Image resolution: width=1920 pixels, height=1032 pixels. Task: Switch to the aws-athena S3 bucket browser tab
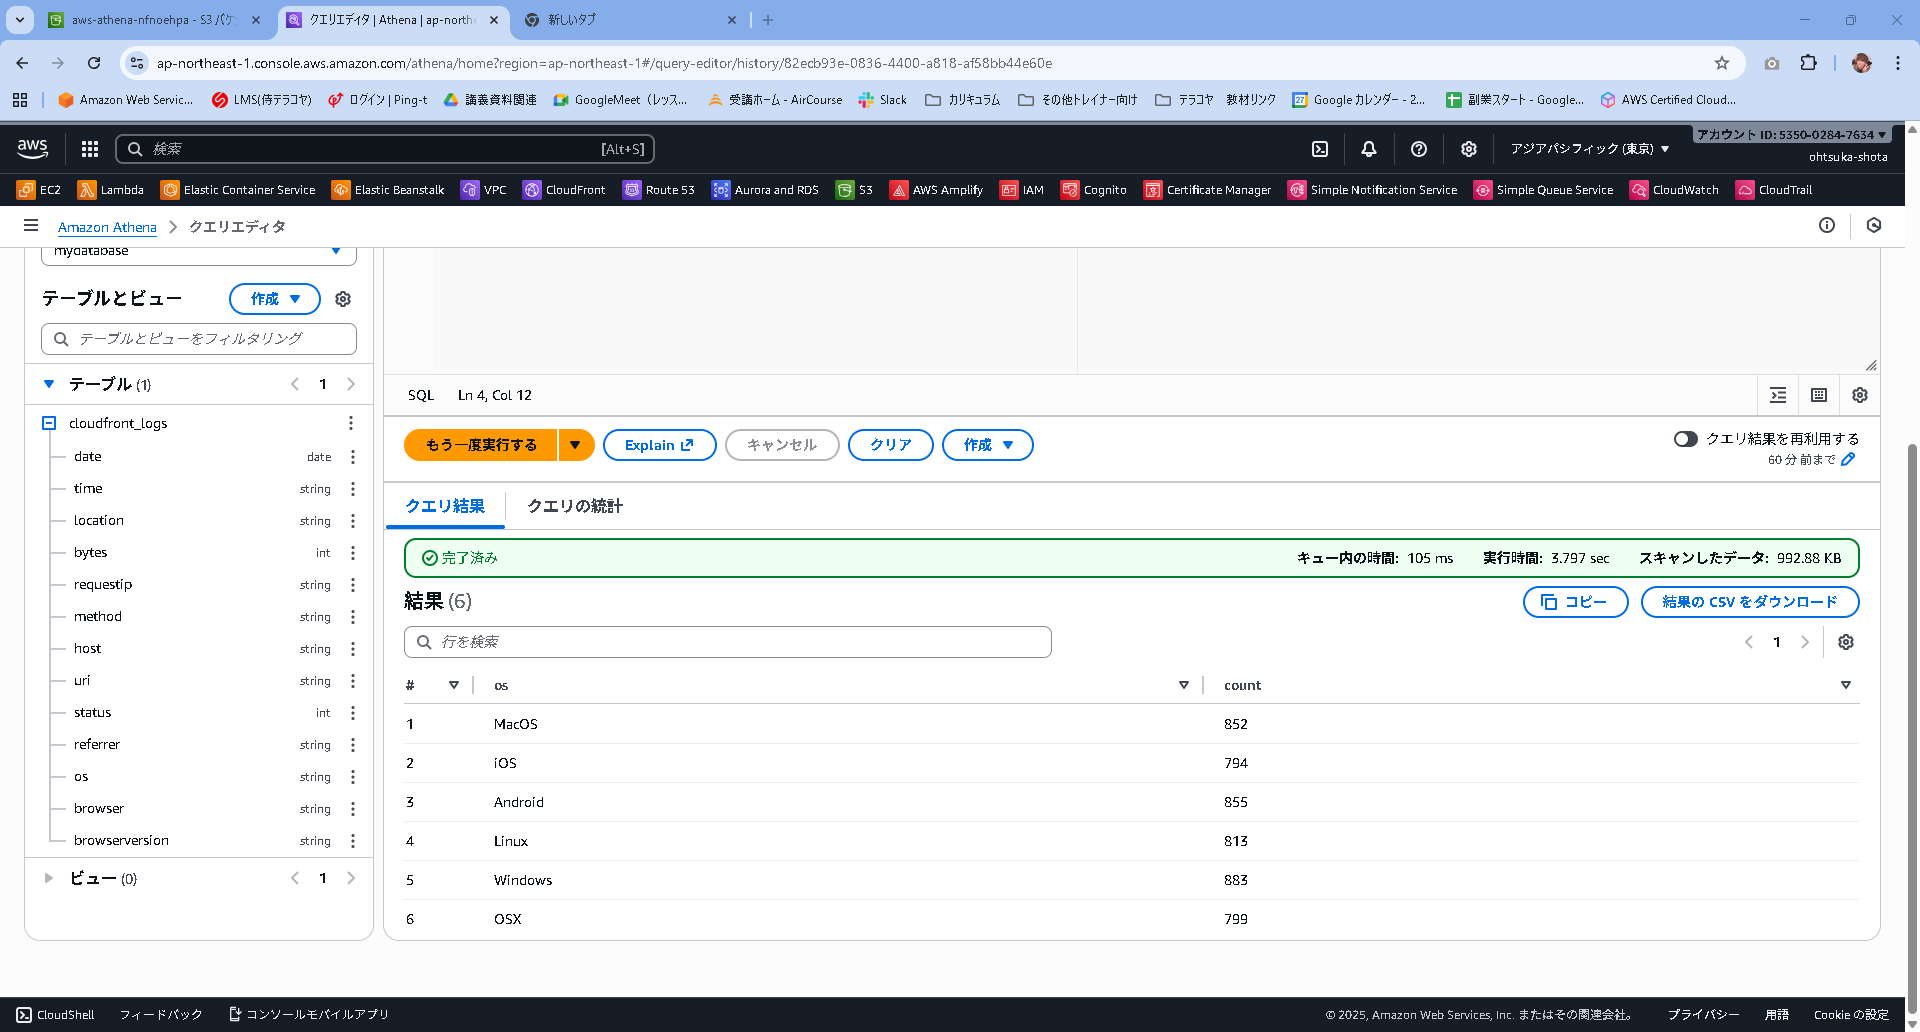[153, 20]
